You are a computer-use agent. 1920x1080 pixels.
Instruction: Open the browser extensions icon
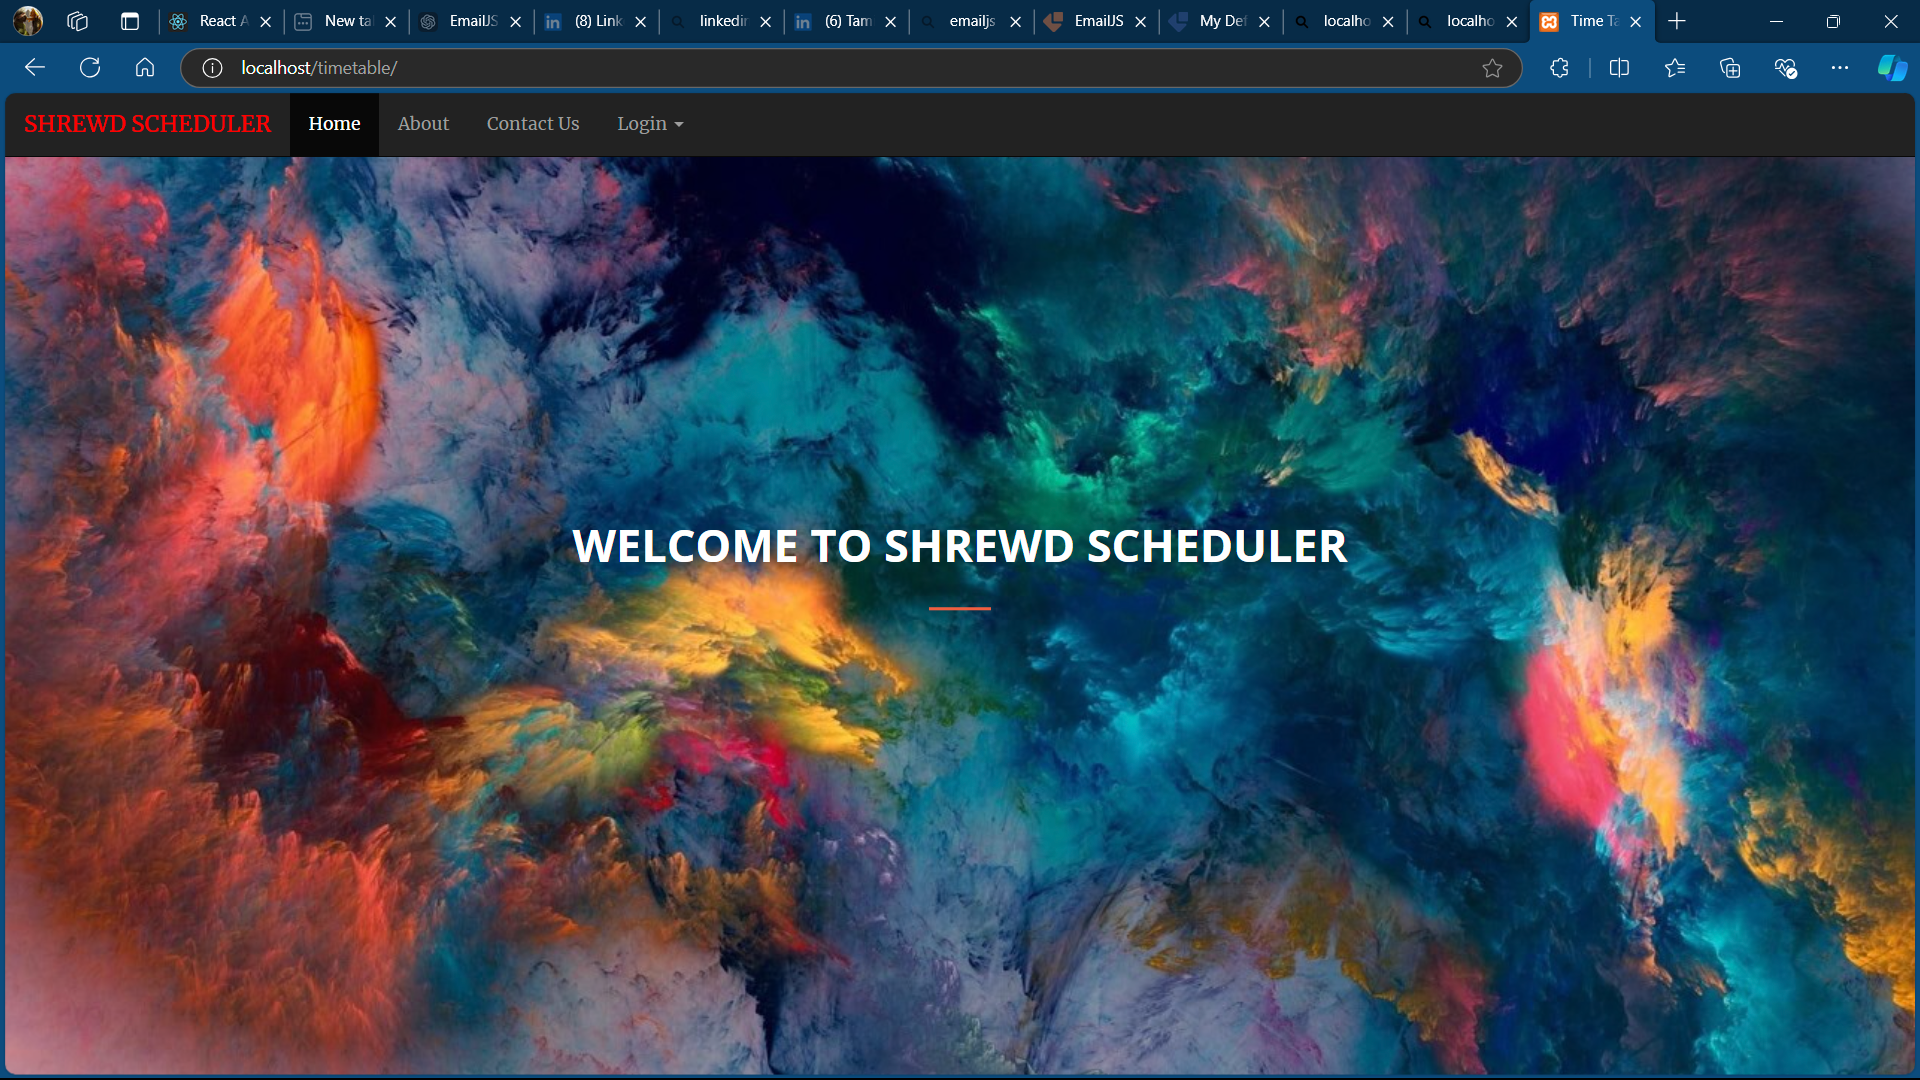click(x=1559, y=67)
